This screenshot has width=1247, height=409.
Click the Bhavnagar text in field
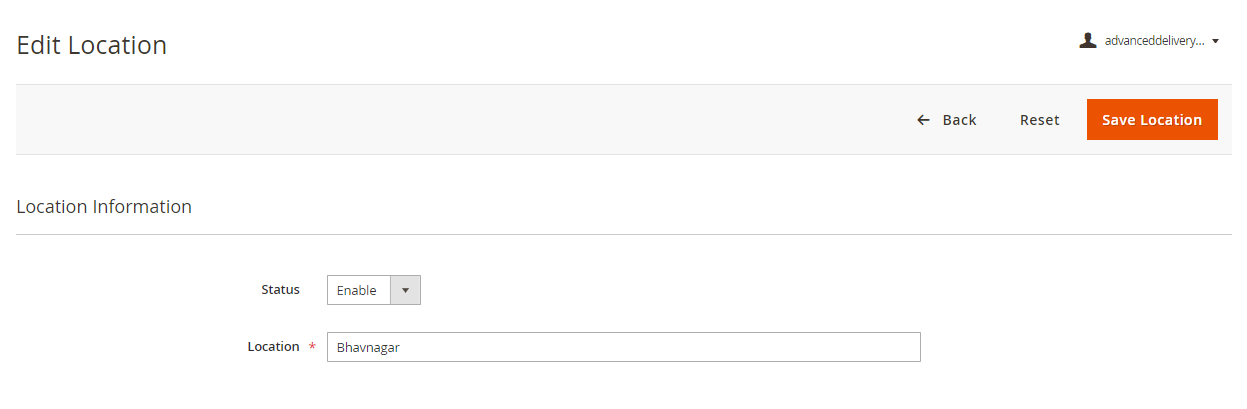pyautogui.click(x=368, y=347)
